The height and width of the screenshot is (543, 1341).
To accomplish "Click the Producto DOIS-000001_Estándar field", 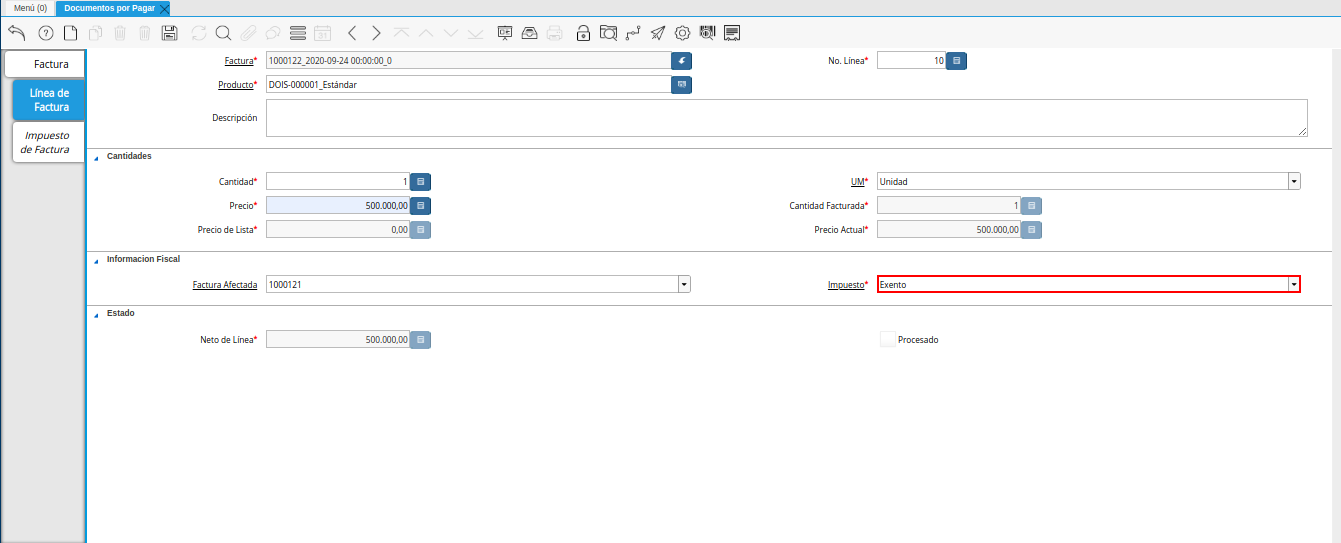I will click(468, 85).
